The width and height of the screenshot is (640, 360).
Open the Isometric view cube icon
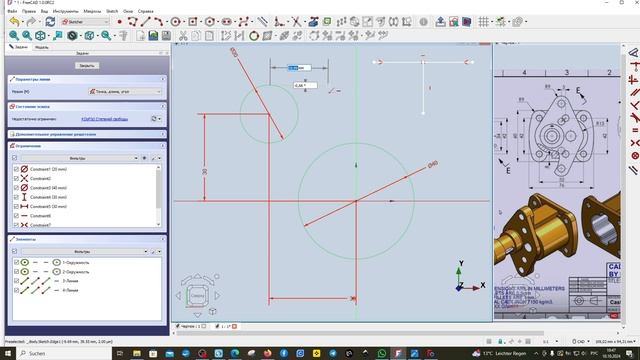pyautogui.click(x=40, y=36)
